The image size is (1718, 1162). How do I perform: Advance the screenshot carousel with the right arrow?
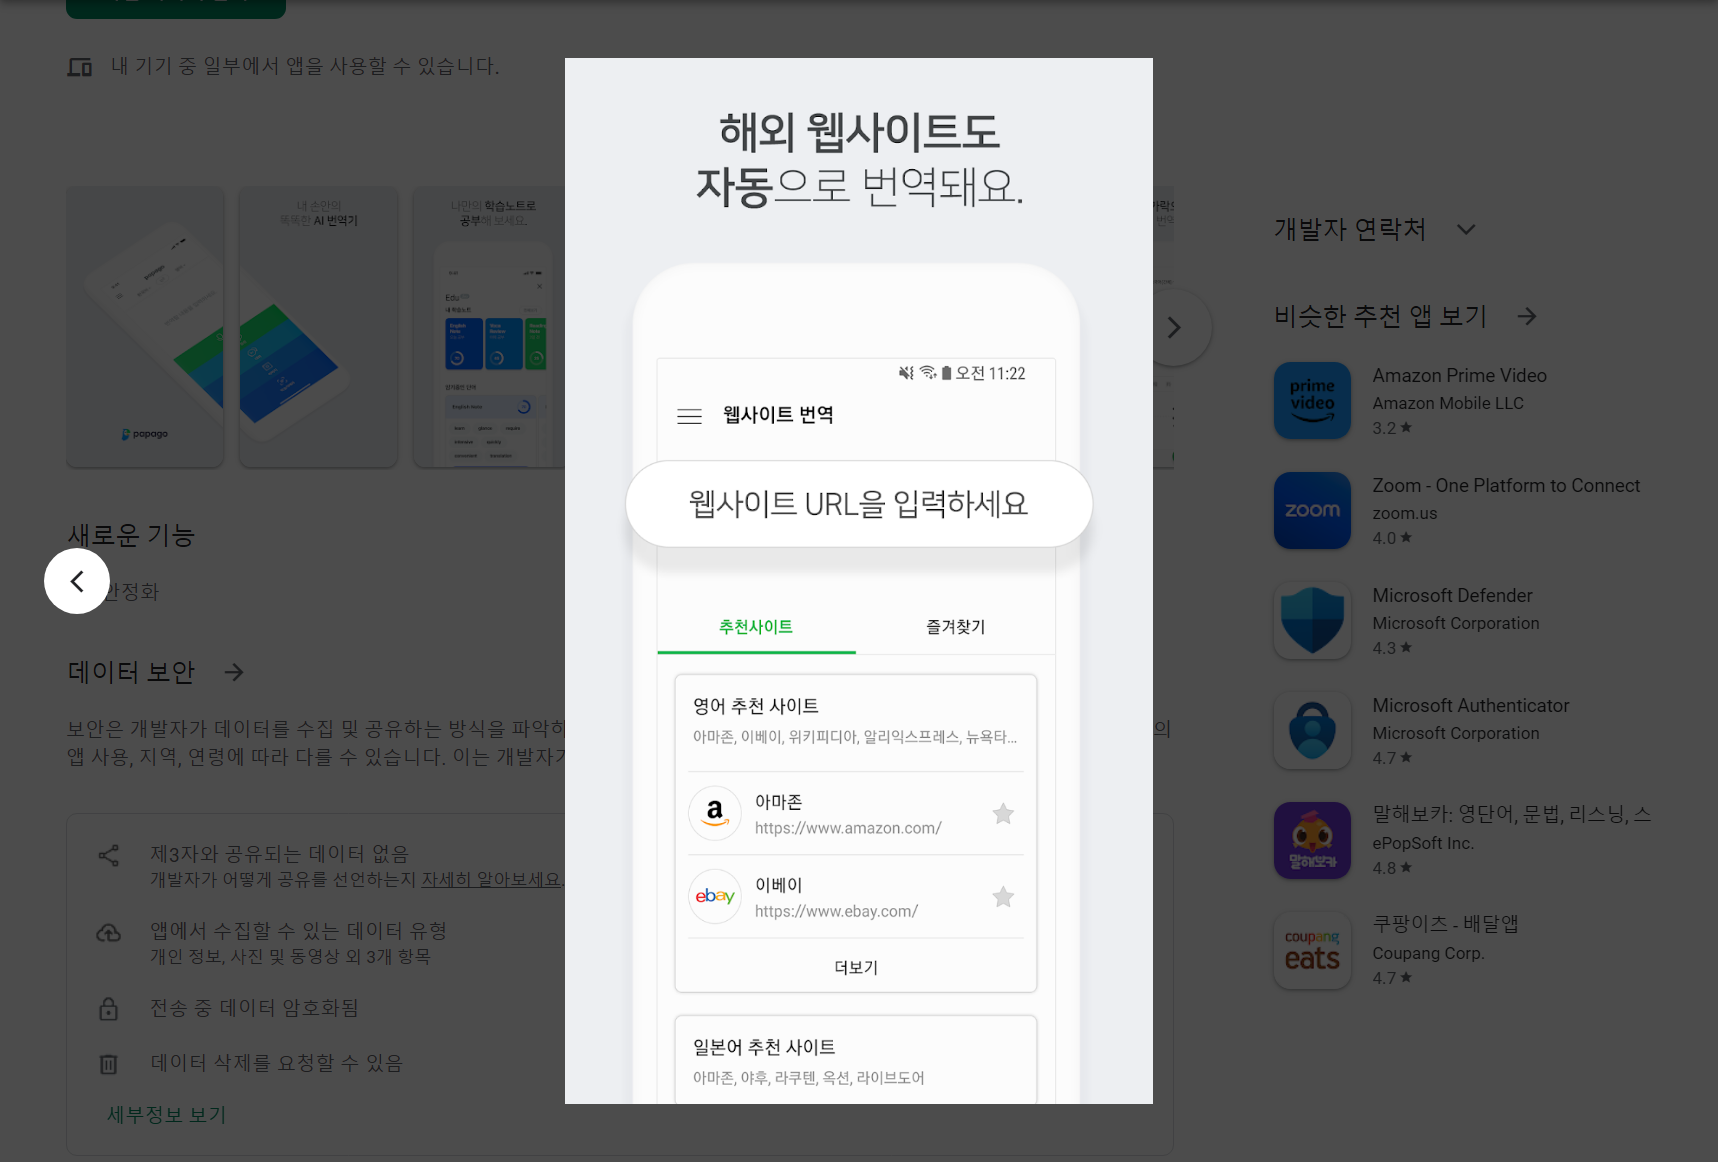click(1175, 327)
